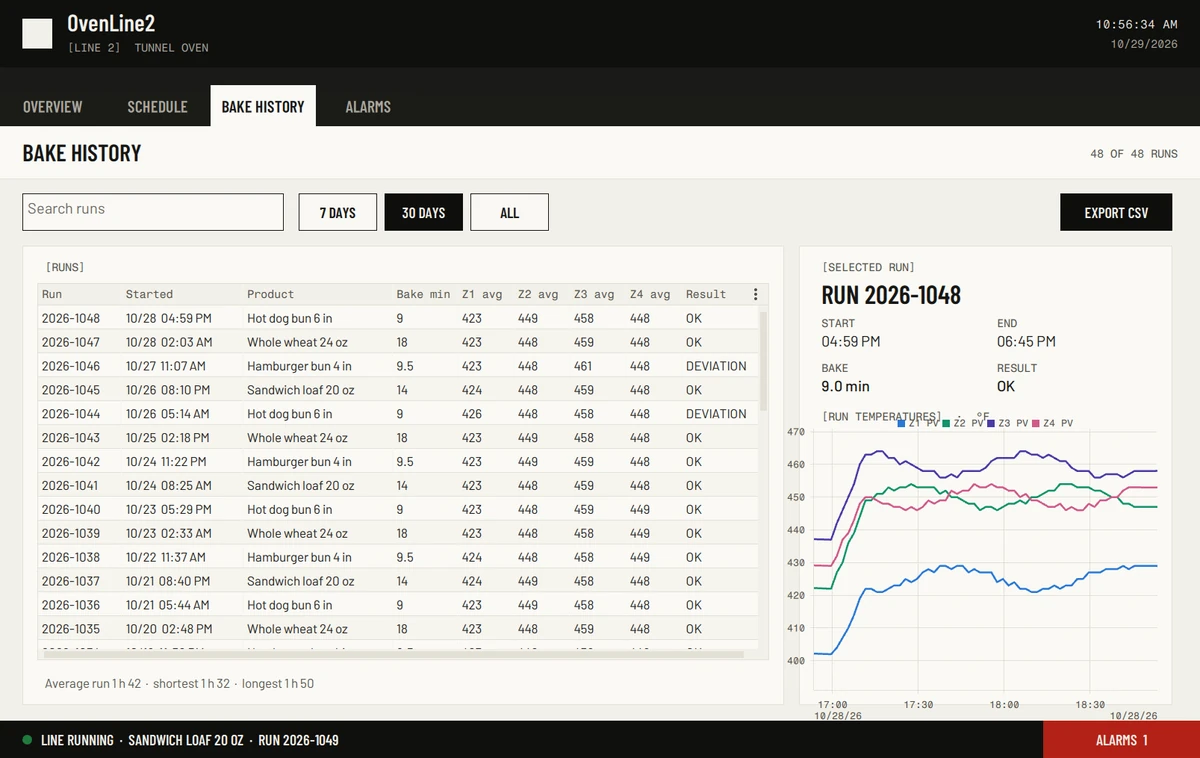Select run 2026-1038 in the table
The height and width of the screenshot is (758, 1200).
tap(399, 558)
